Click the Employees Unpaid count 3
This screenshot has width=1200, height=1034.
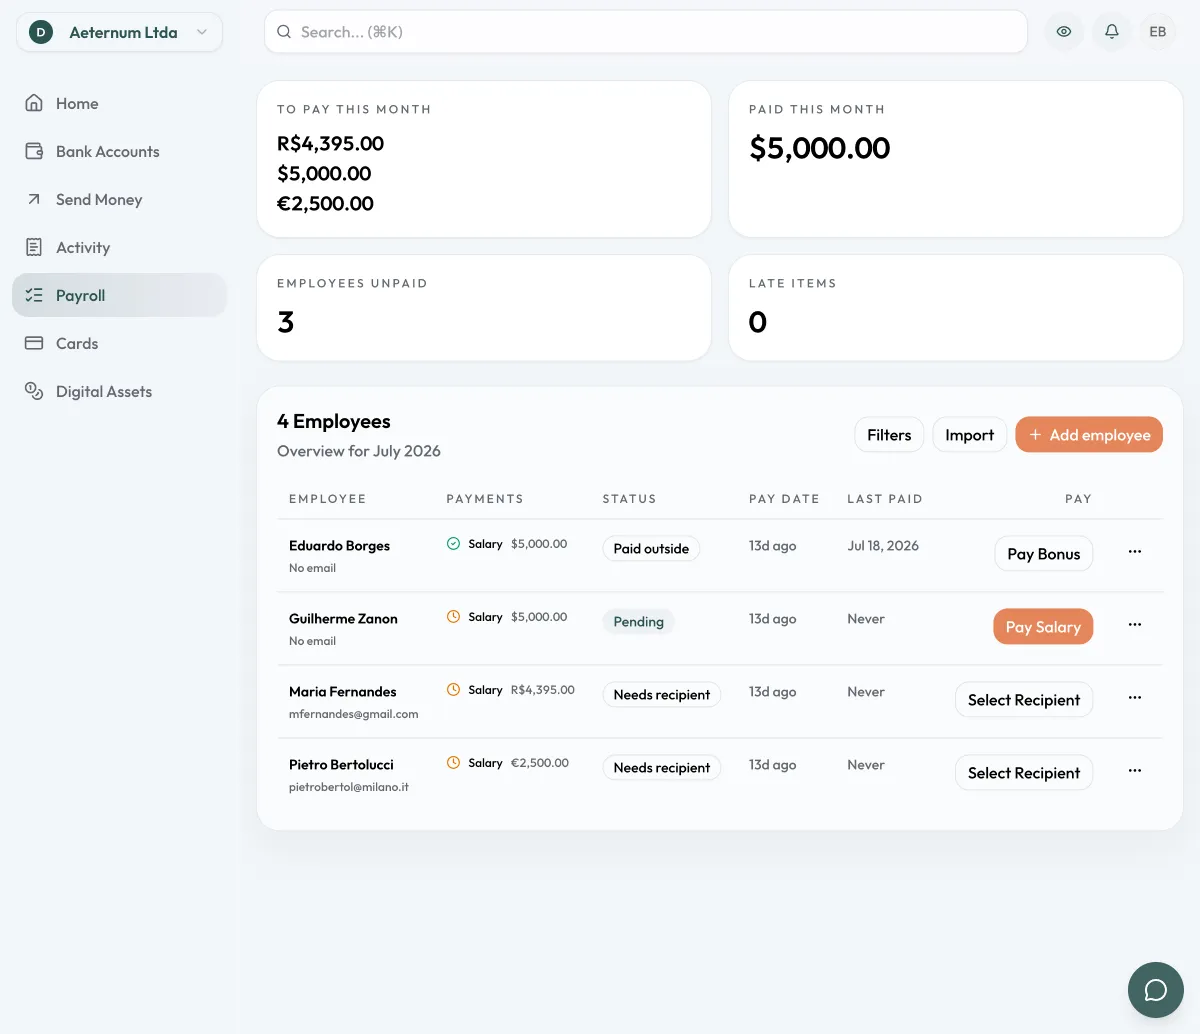[x=286, y=322]
